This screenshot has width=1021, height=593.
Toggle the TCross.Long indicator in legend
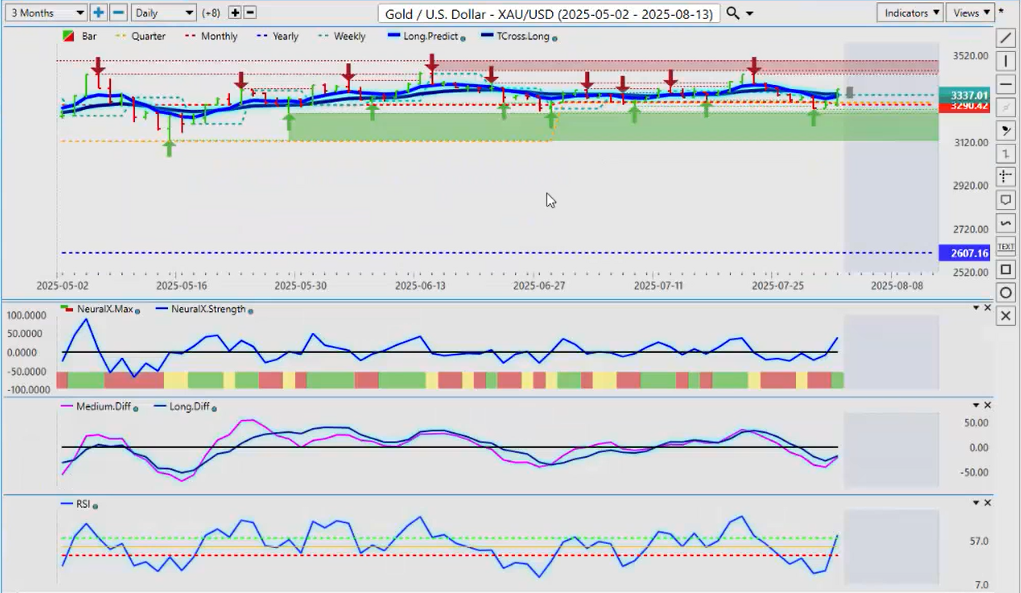click(518, 36)
